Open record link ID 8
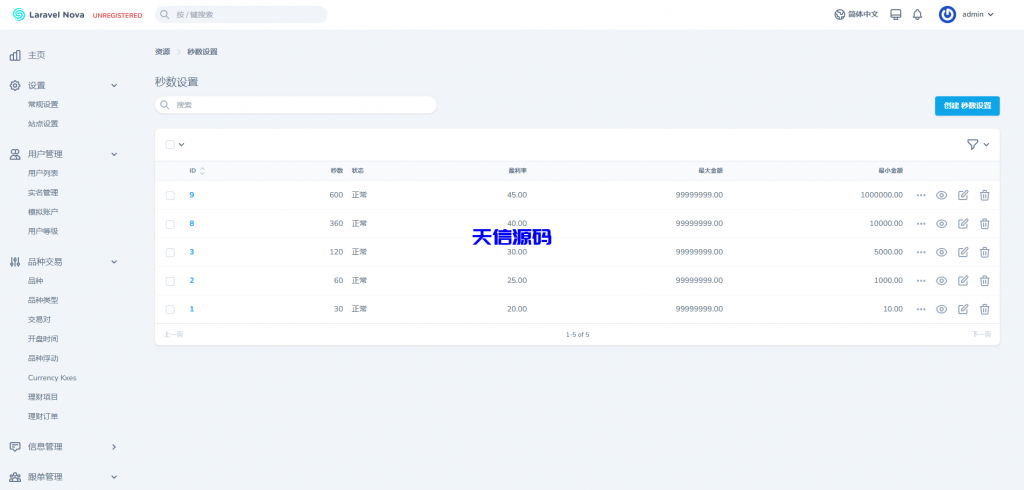This screenshot has width=1024, height=490. (x=191, y=223)
